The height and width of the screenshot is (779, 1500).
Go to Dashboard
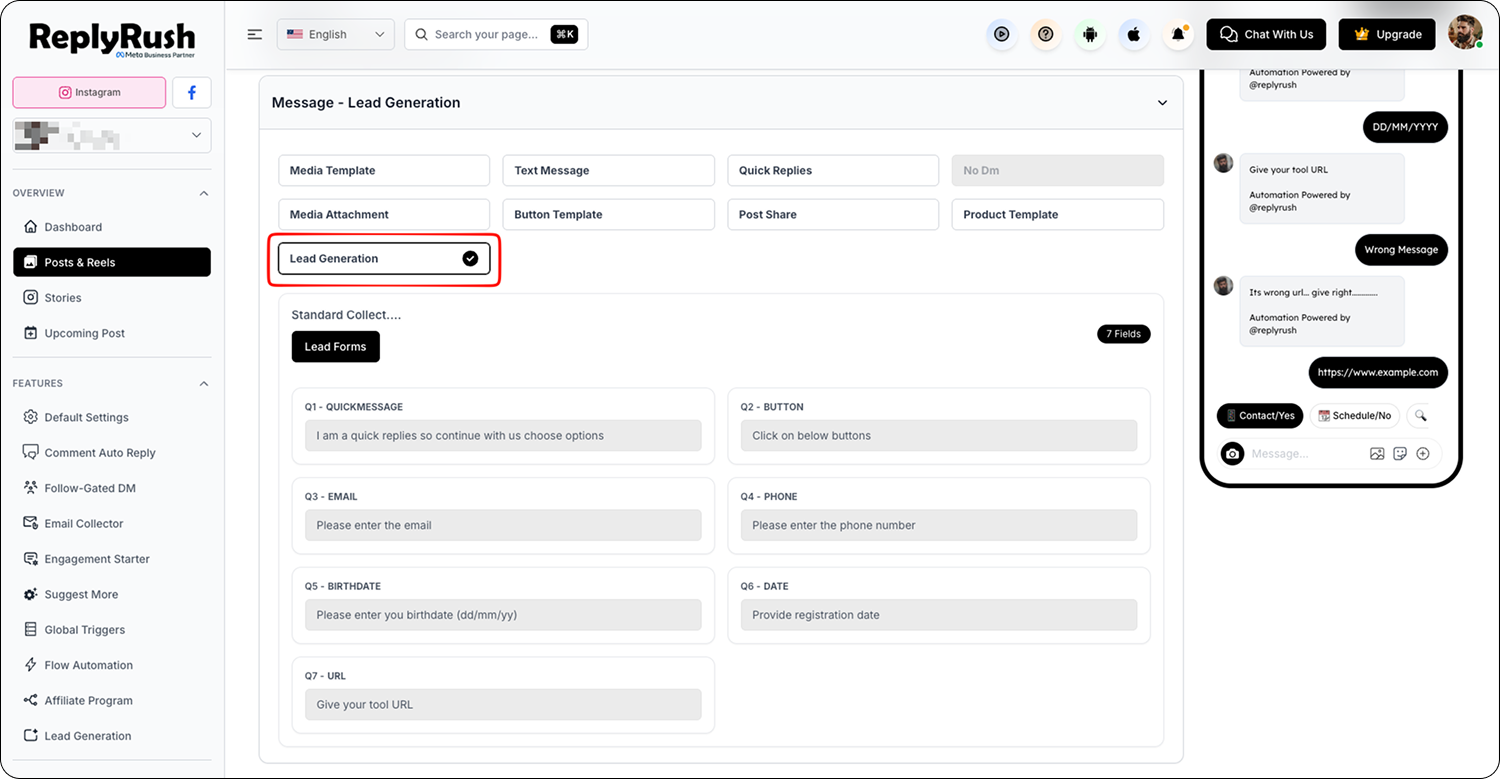point(112,227)
